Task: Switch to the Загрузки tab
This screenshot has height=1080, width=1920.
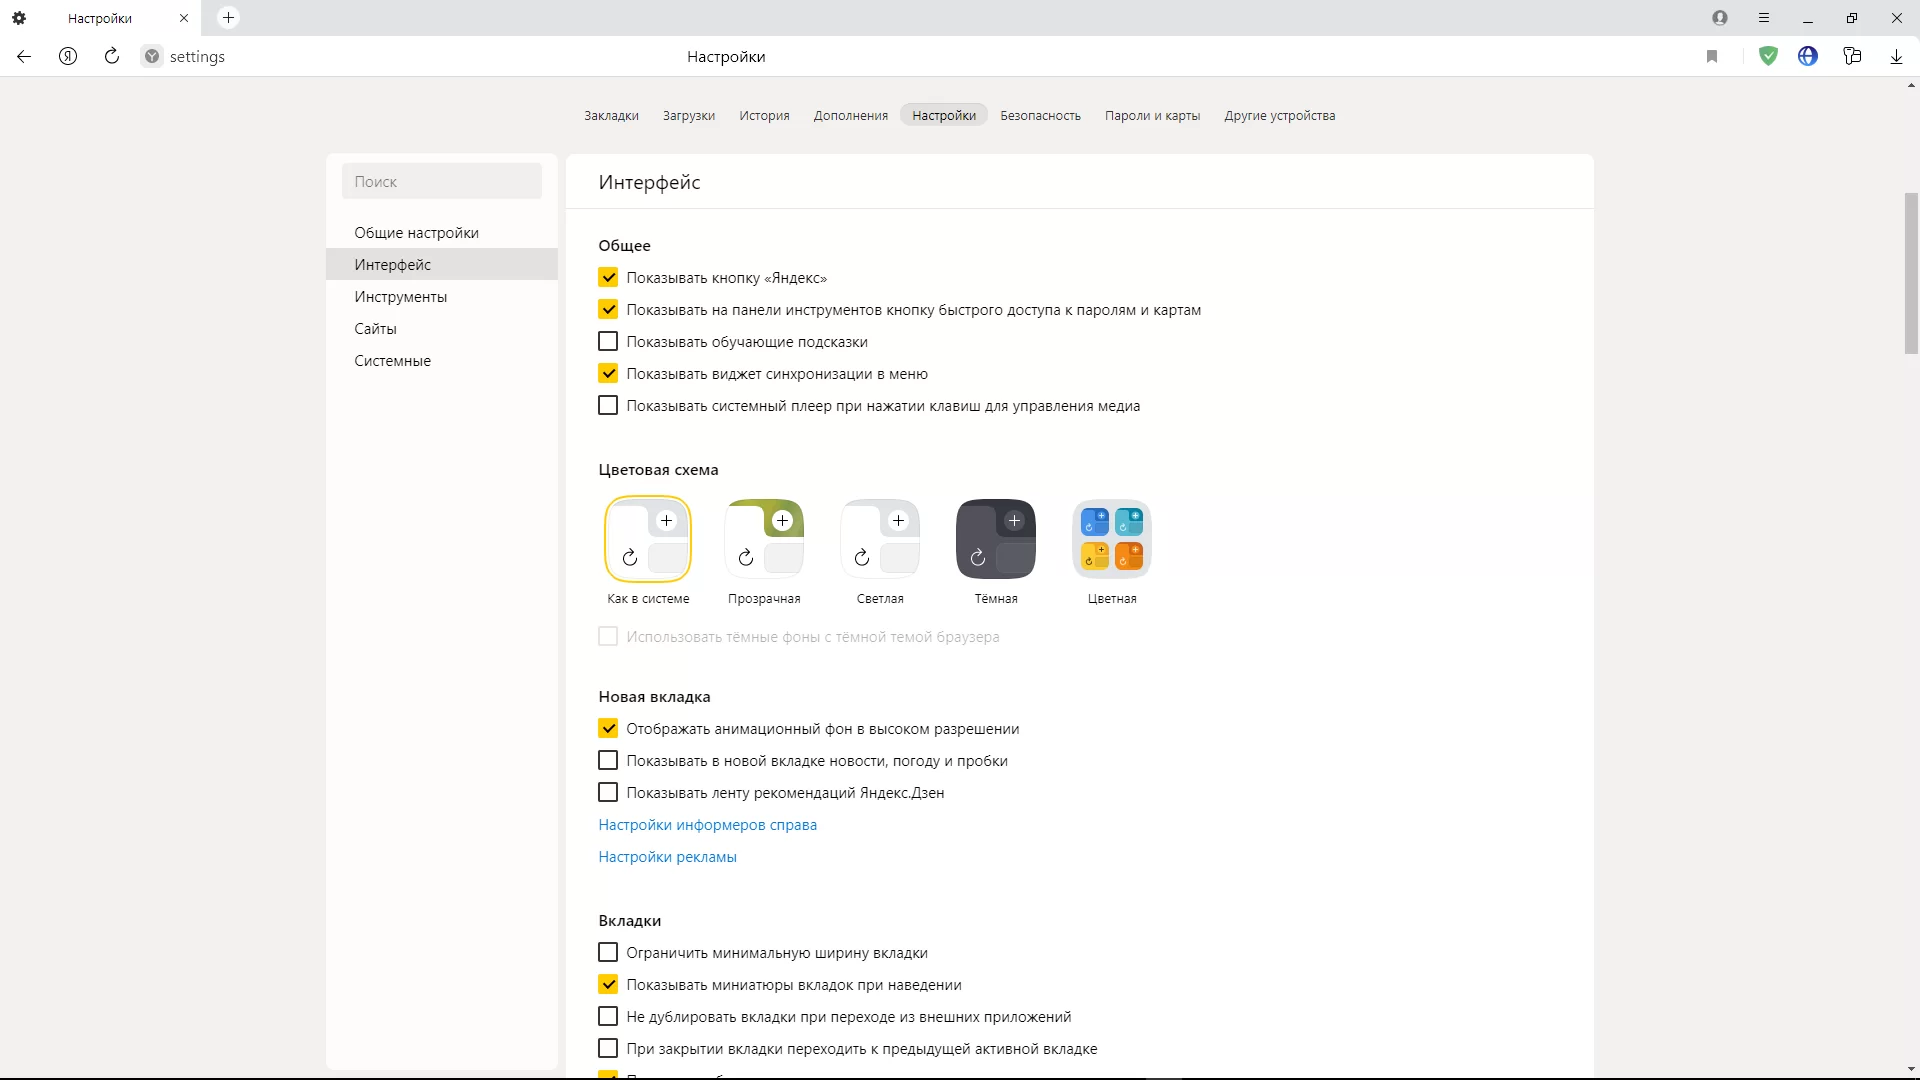Action: [x=689, y=115]
